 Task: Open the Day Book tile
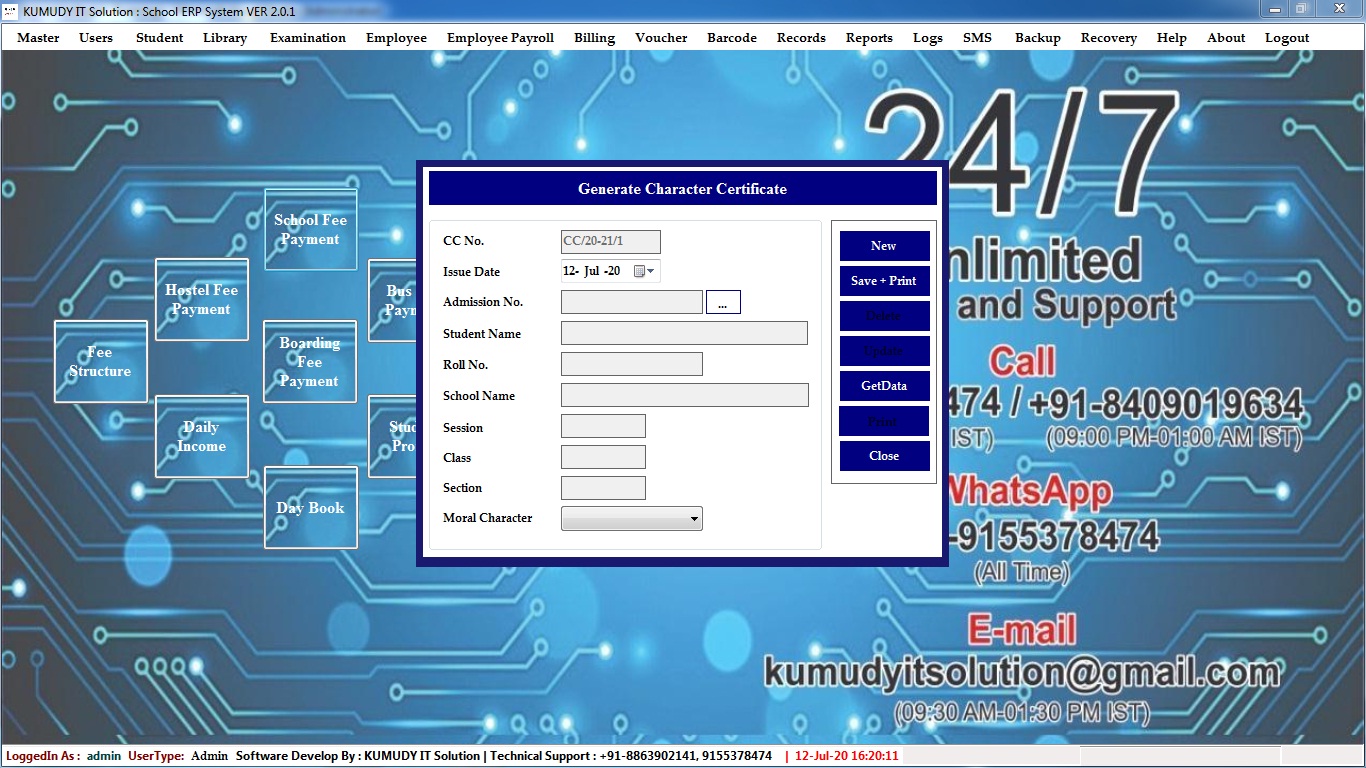pos(310,507)
